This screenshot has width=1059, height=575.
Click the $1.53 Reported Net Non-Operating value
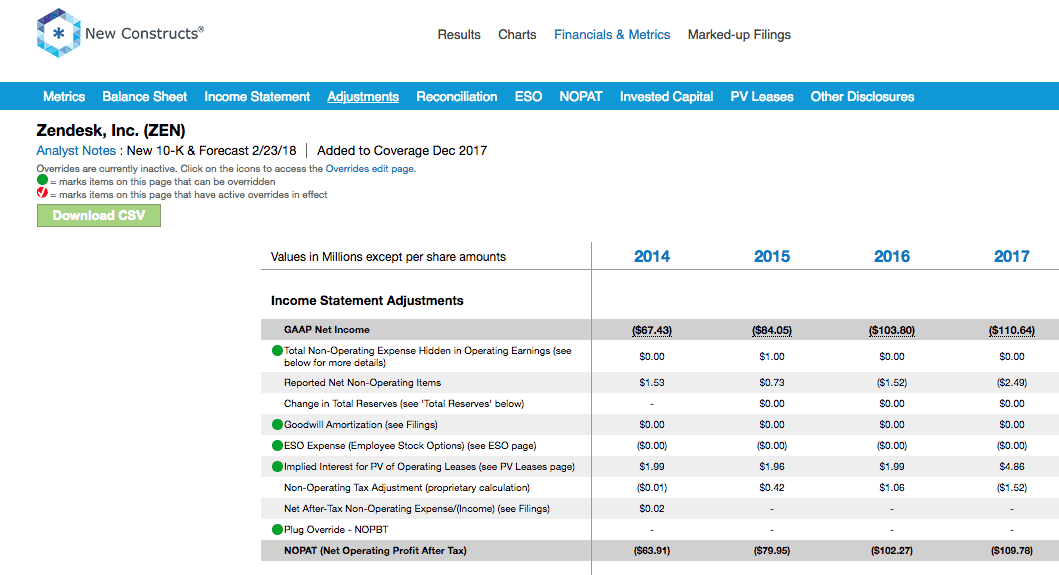point(652,382)
